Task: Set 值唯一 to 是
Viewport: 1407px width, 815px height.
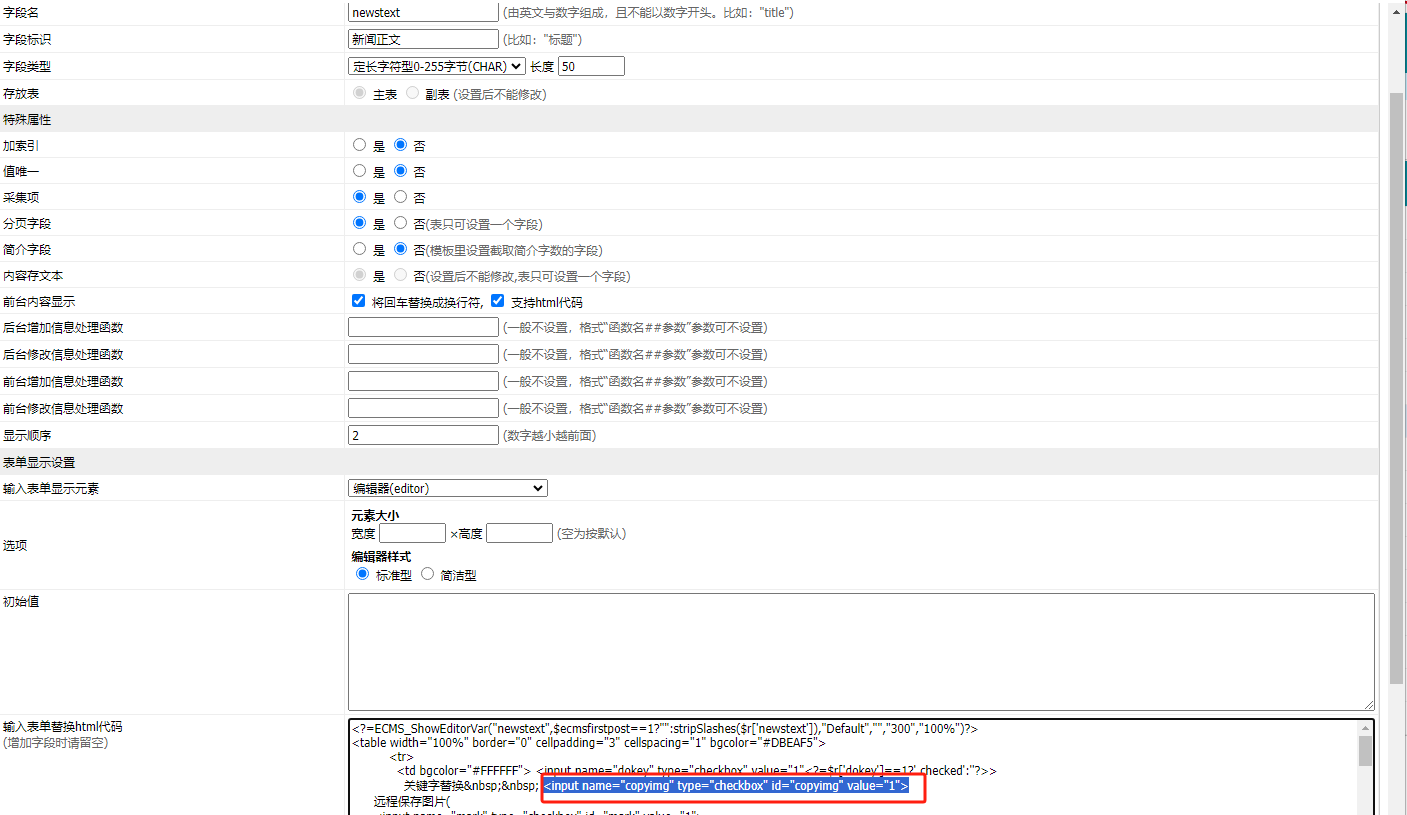Action: [x=360, y=171]
